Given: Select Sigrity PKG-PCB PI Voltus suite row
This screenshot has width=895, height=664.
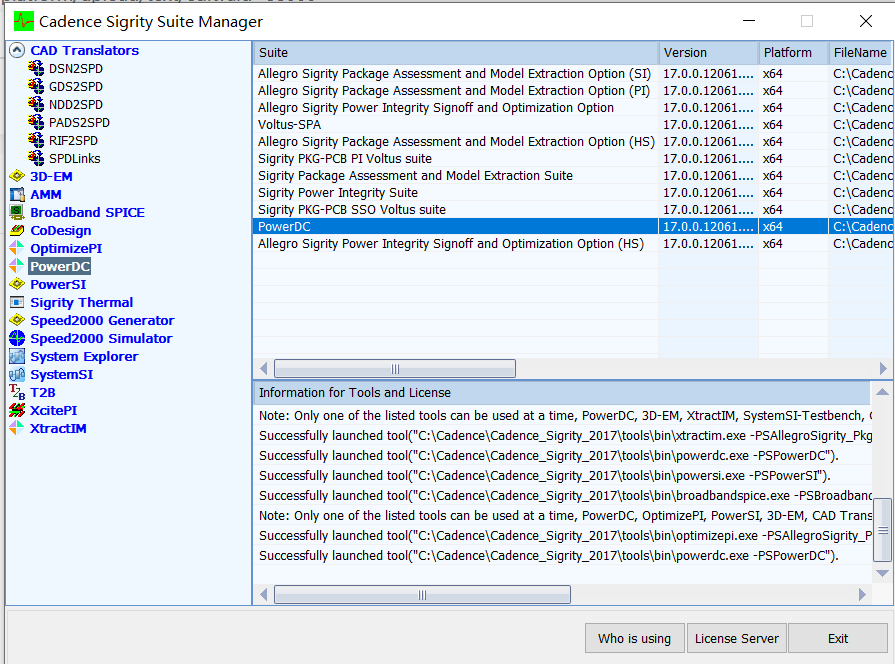Looking at the screenshot, I should click(x=574, y=159).
